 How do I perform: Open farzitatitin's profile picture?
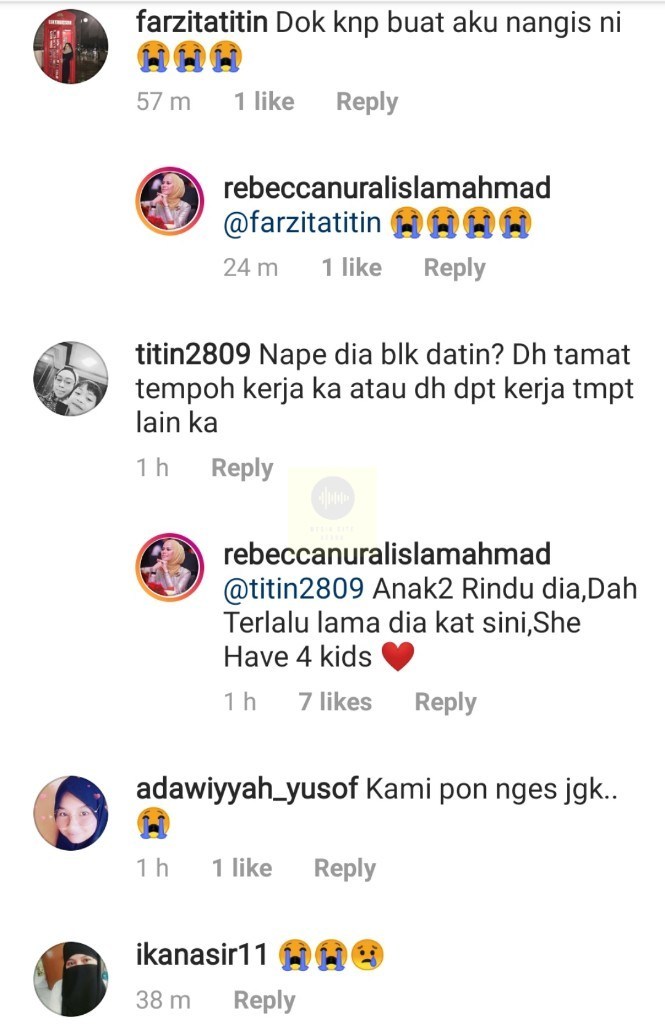(x=71, y=46)
